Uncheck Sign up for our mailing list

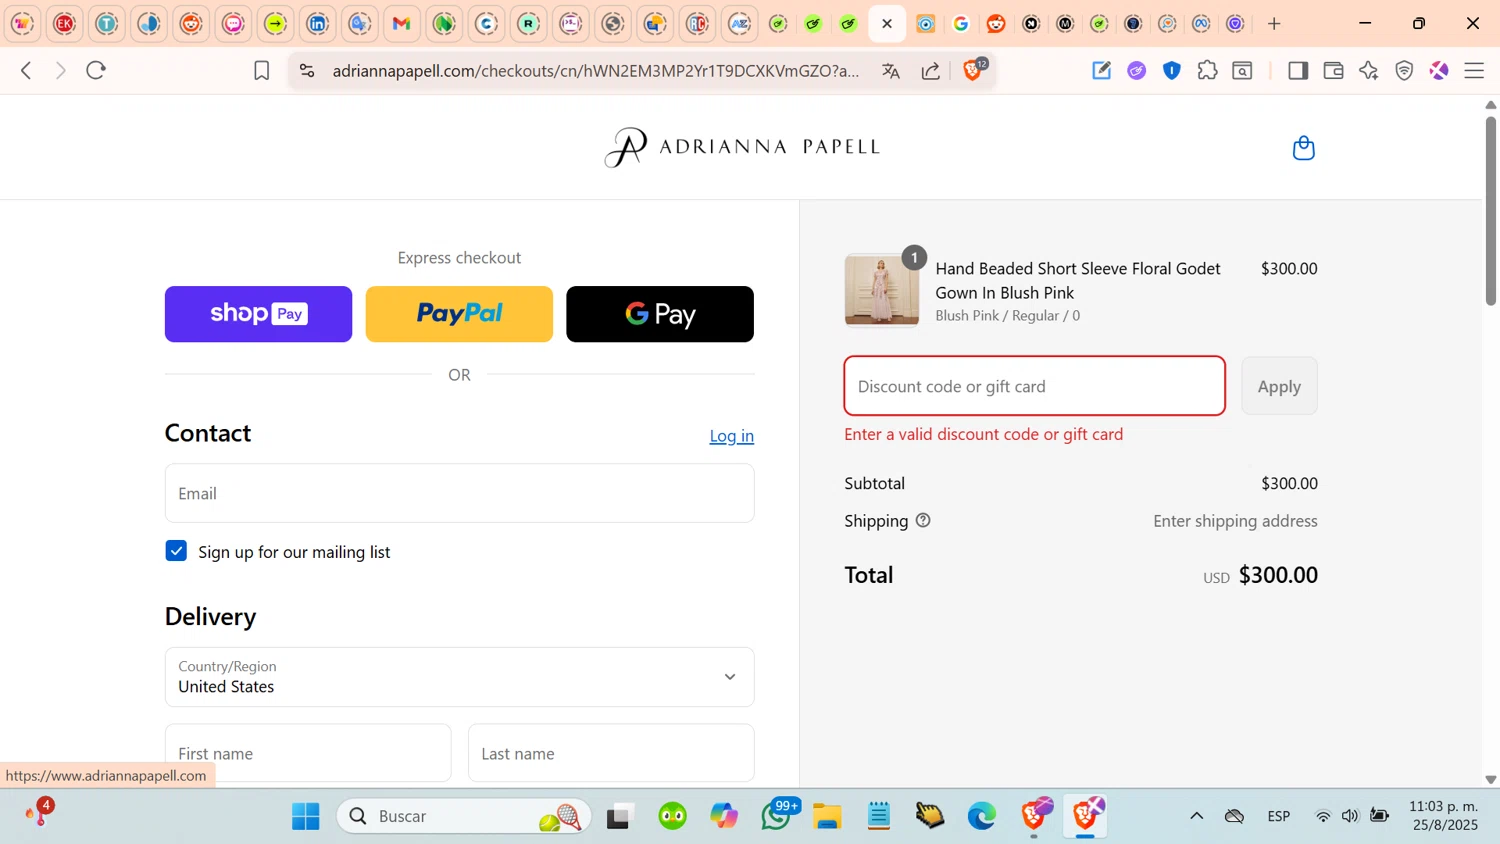(x=176, y=551)
